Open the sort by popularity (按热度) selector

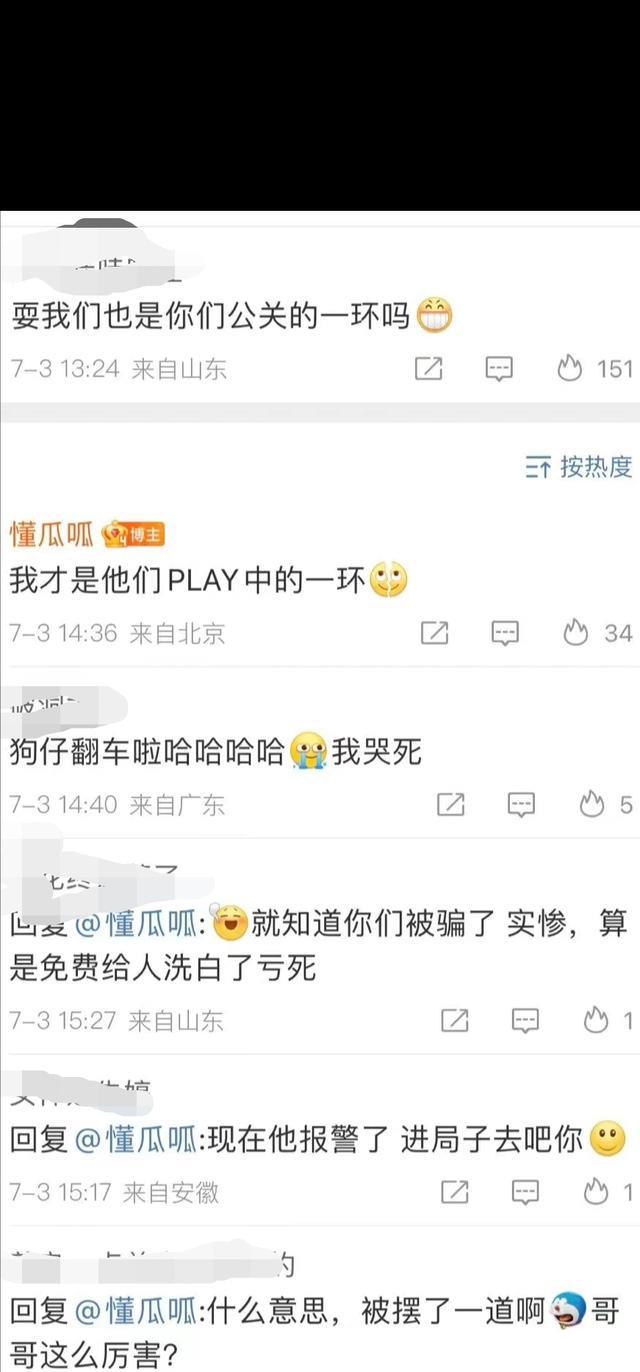click(x=579, y=466)
